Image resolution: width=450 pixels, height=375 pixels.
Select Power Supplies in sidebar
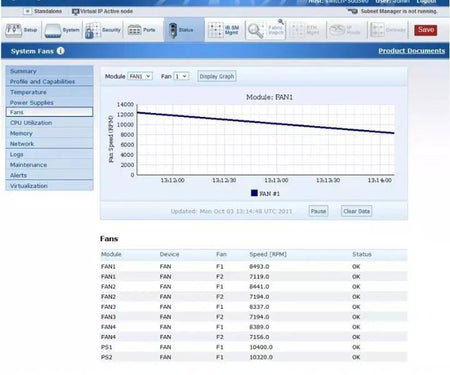pyautogui.click(x=49, y=102)
